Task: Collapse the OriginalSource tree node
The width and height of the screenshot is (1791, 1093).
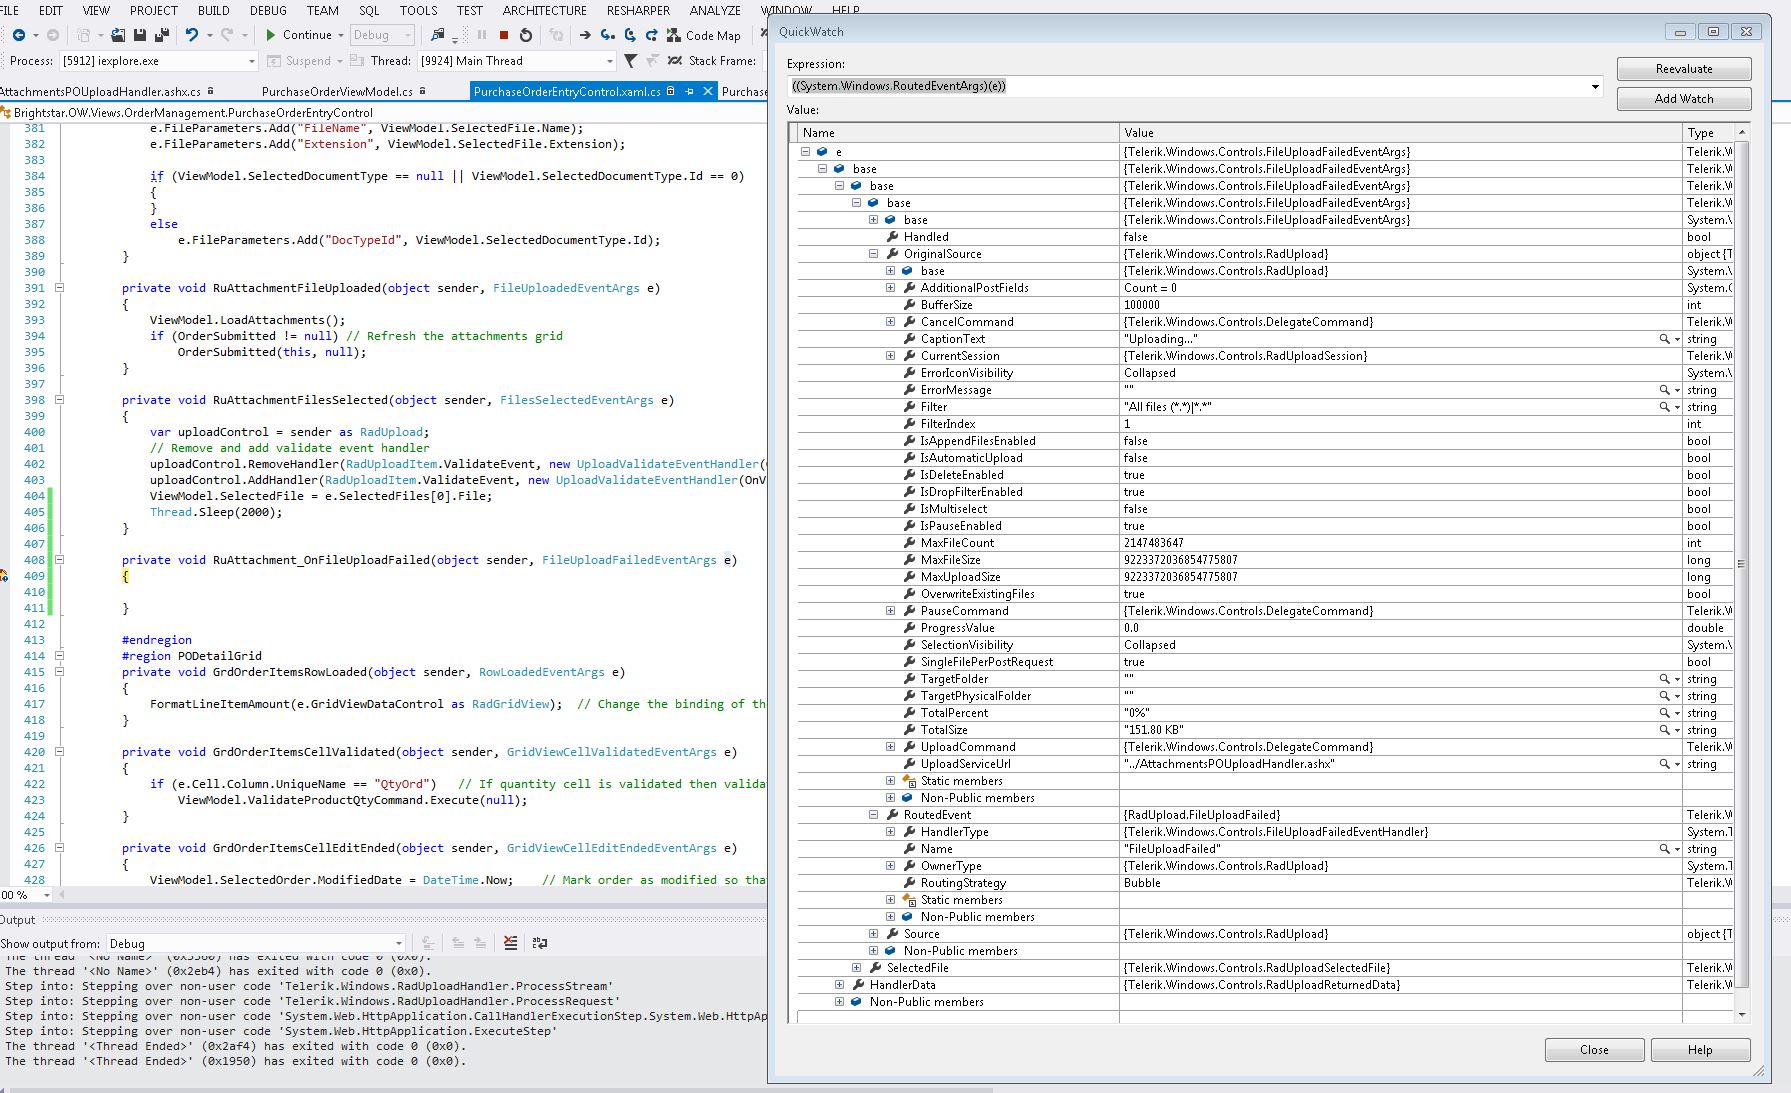Action: click(x=874, y=254)
